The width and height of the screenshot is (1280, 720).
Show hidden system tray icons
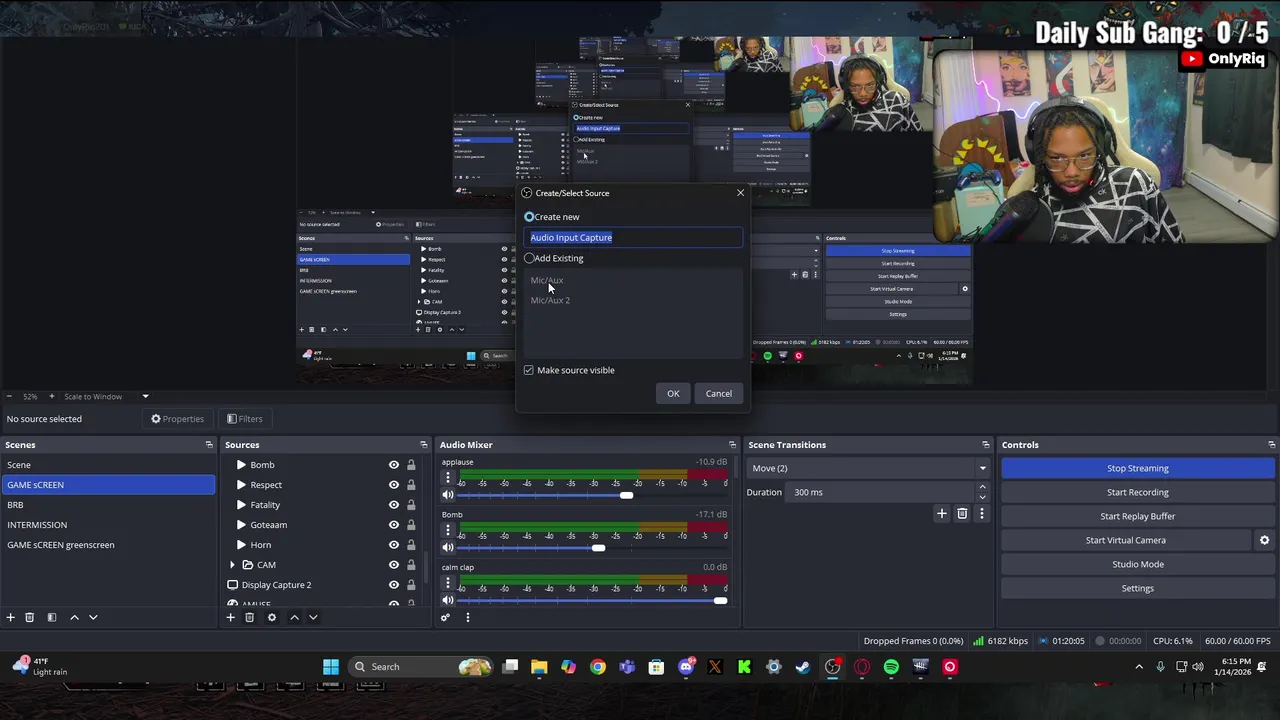coord(1139,667)
